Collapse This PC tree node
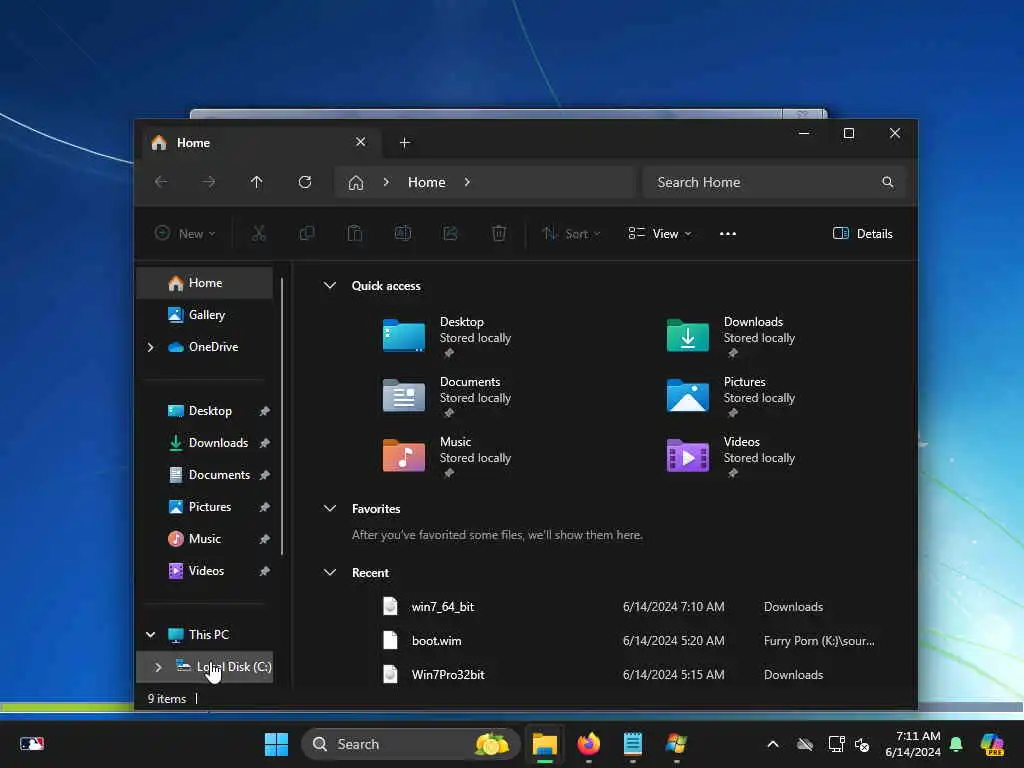Viewport: 1024px width, 768px height. pyautogui.click(x=150, y=634)
